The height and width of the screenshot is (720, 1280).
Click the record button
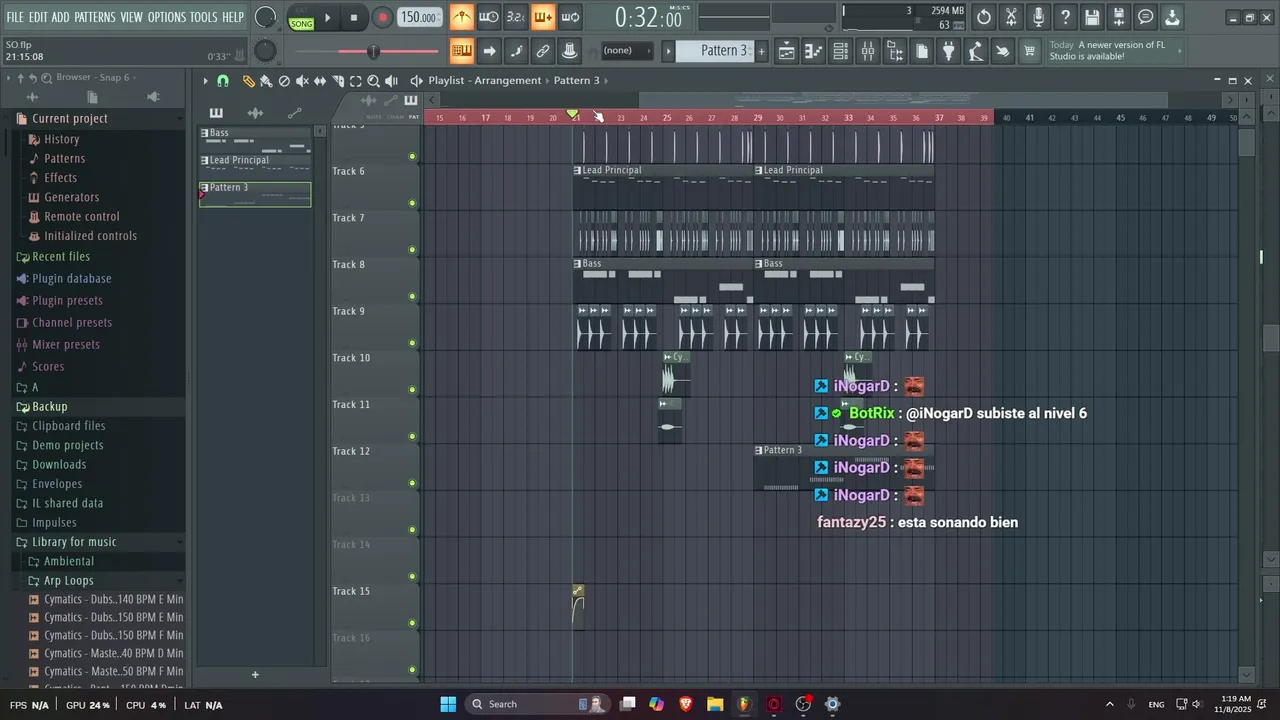click(382, 17)
